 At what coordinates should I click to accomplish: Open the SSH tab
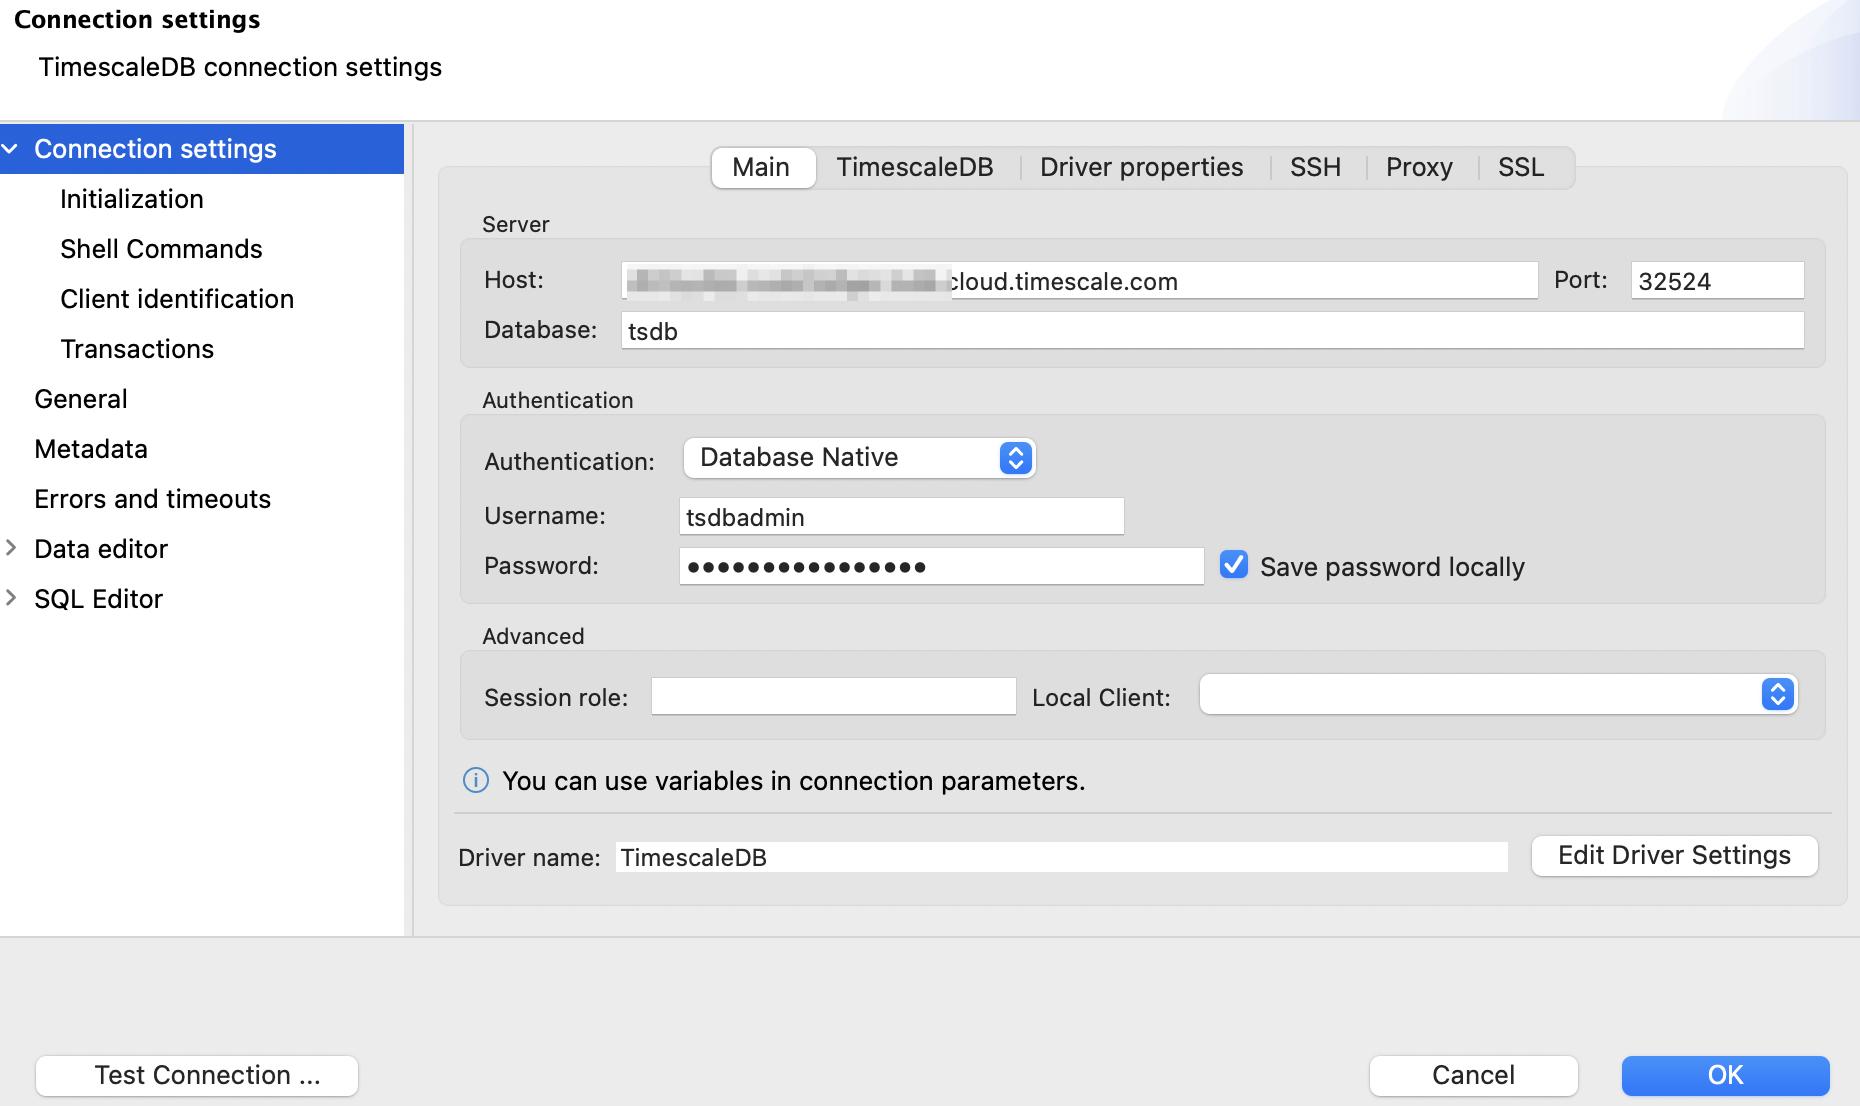[x=1315, y=167]
